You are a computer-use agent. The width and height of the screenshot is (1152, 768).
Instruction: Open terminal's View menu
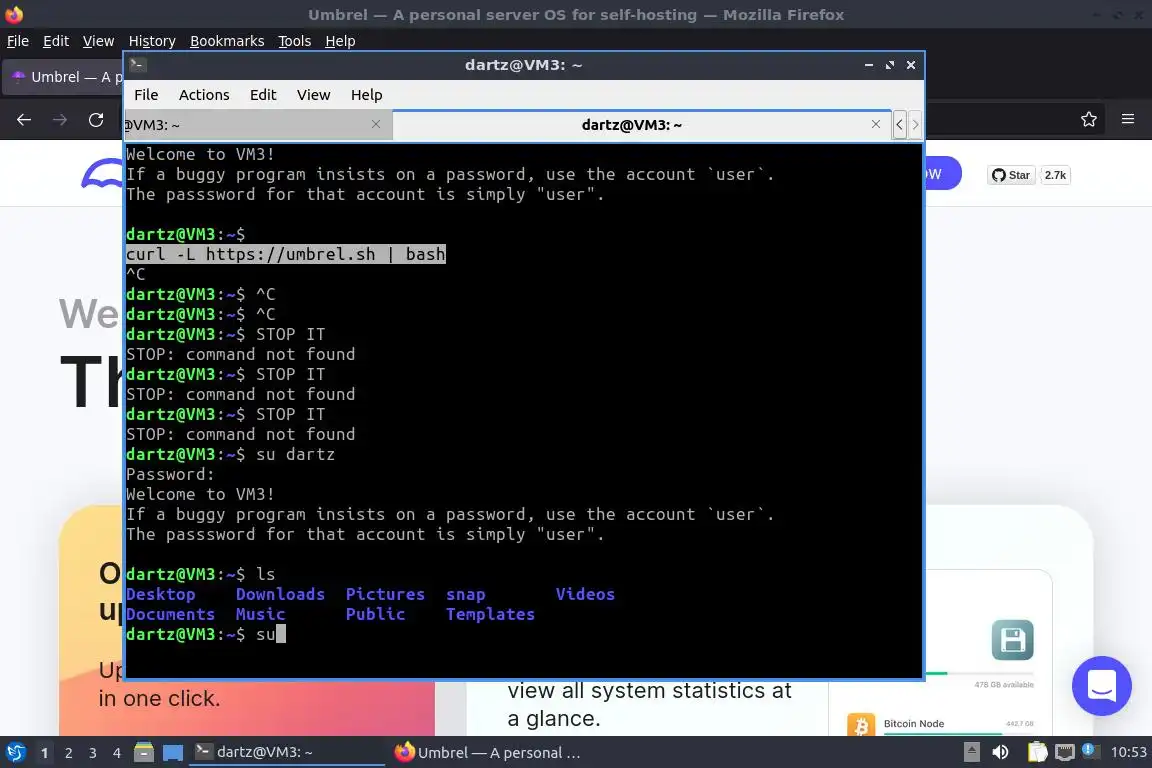click(313, 95)
